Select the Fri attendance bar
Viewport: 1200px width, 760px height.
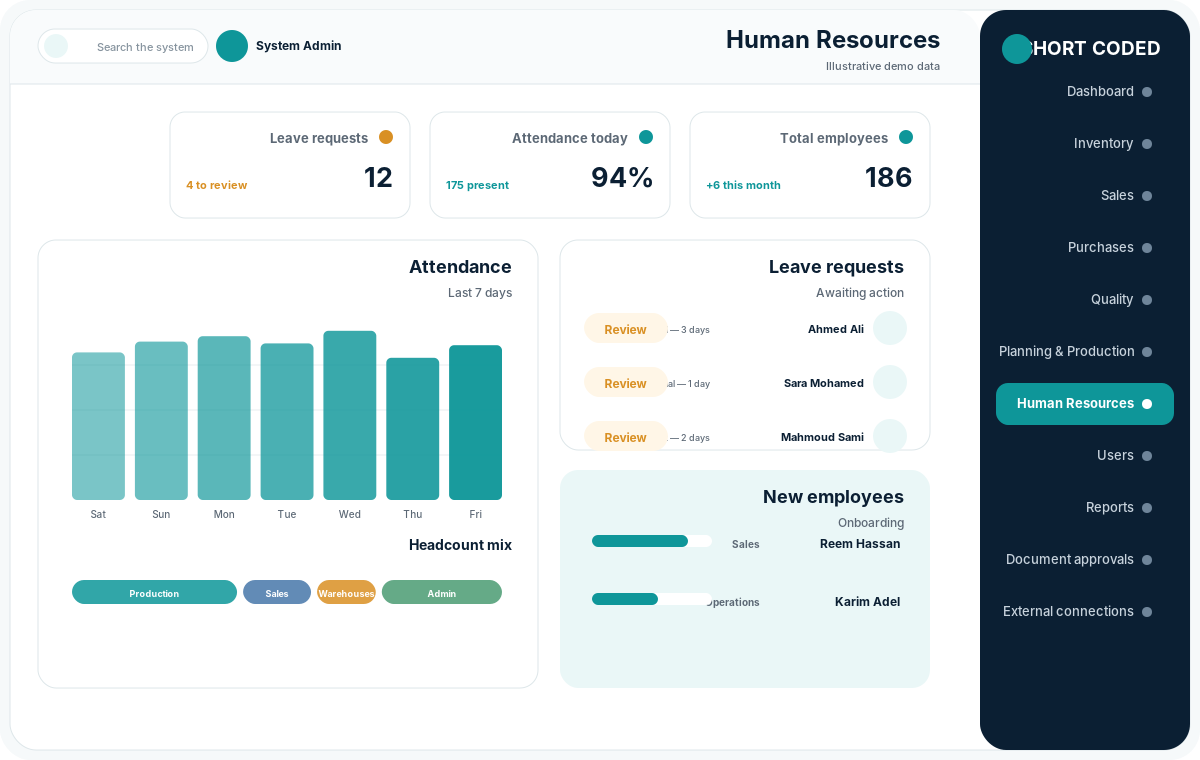475,422
